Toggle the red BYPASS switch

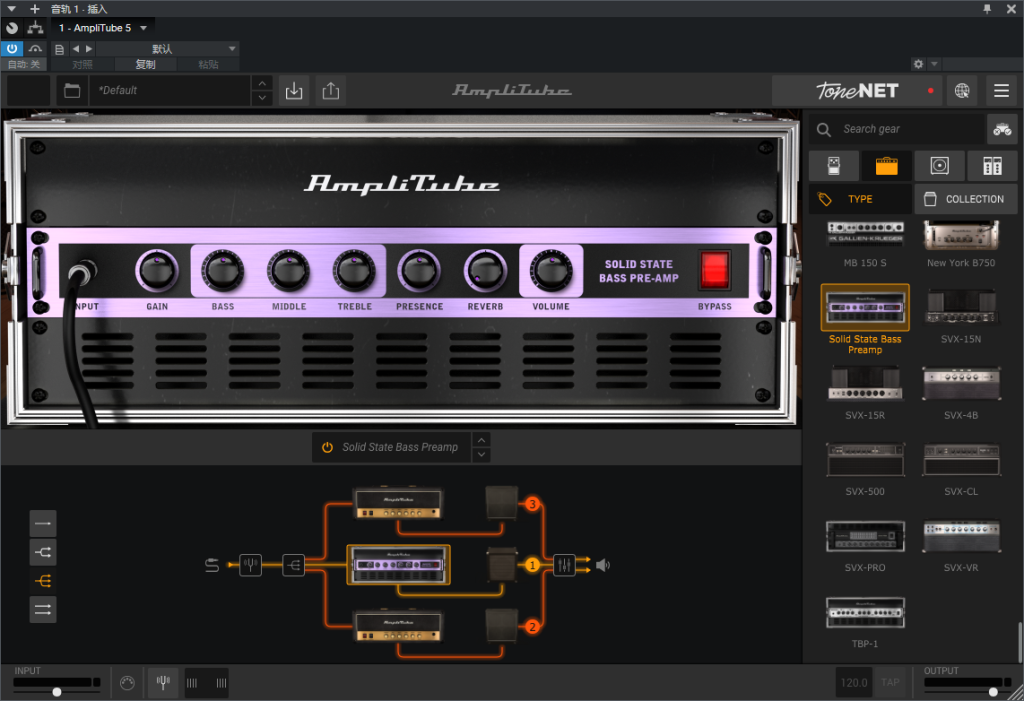pos(714,269)
